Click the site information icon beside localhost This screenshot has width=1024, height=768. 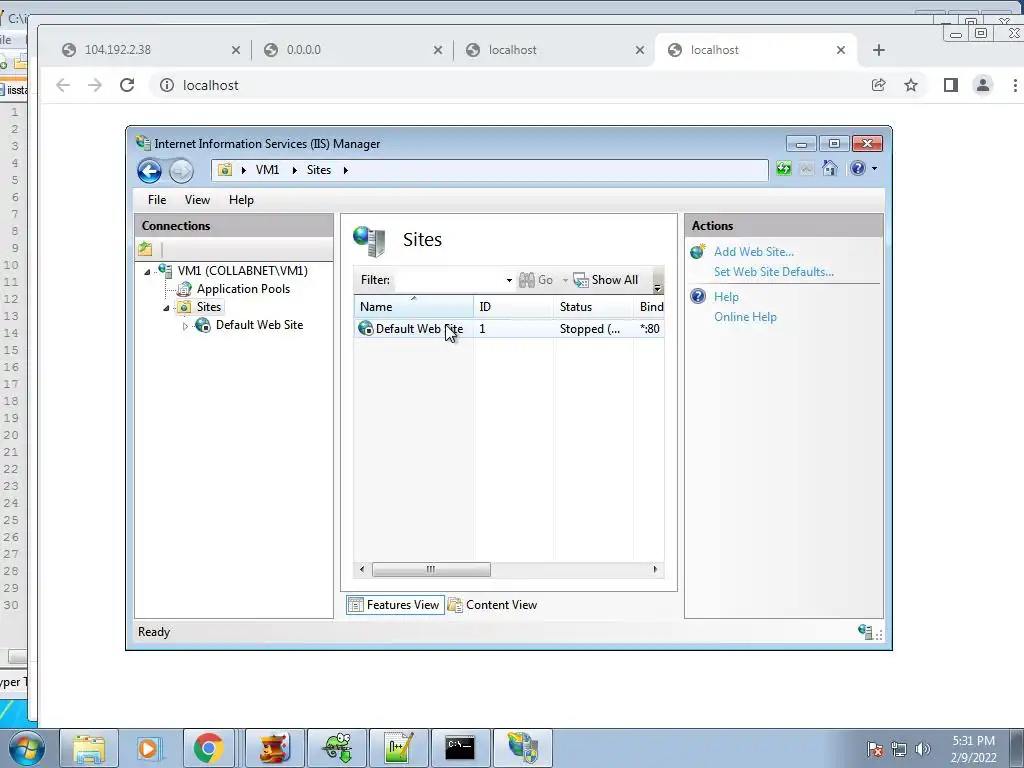pyautogui.click(x=167, y=86)
